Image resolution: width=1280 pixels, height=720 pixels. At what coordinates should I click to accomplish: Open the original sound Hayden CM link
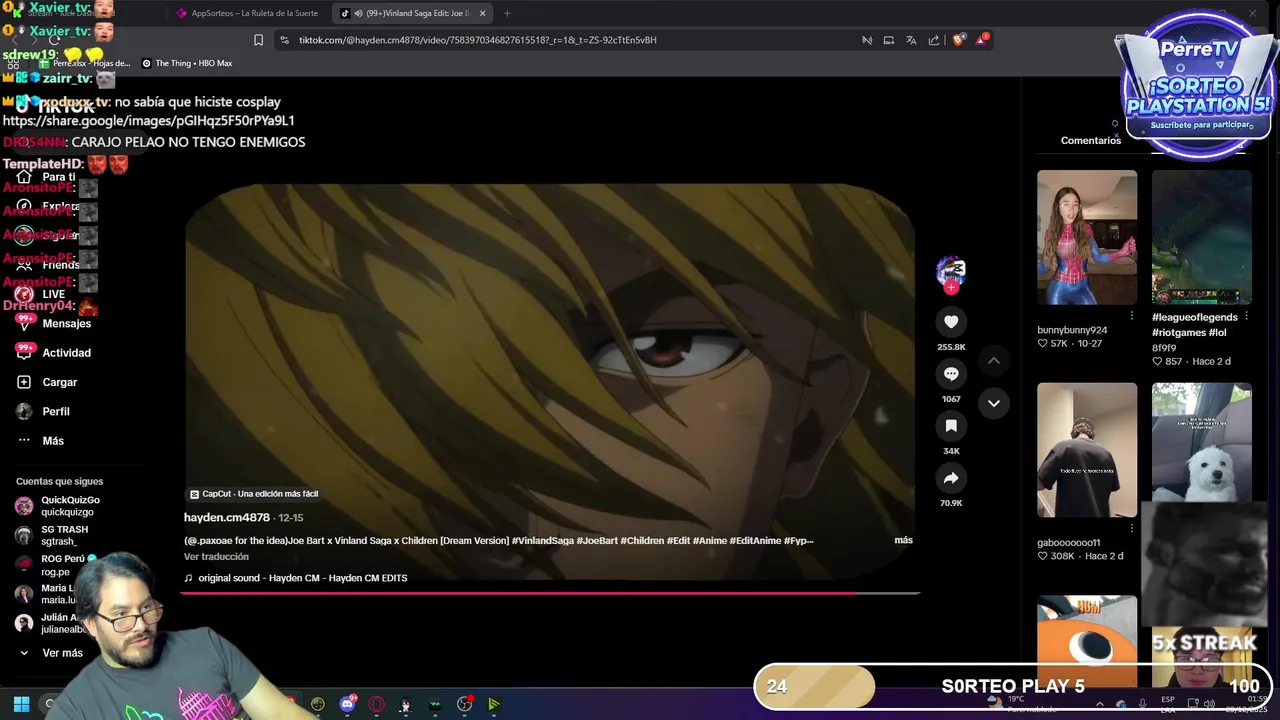point(302,578)
